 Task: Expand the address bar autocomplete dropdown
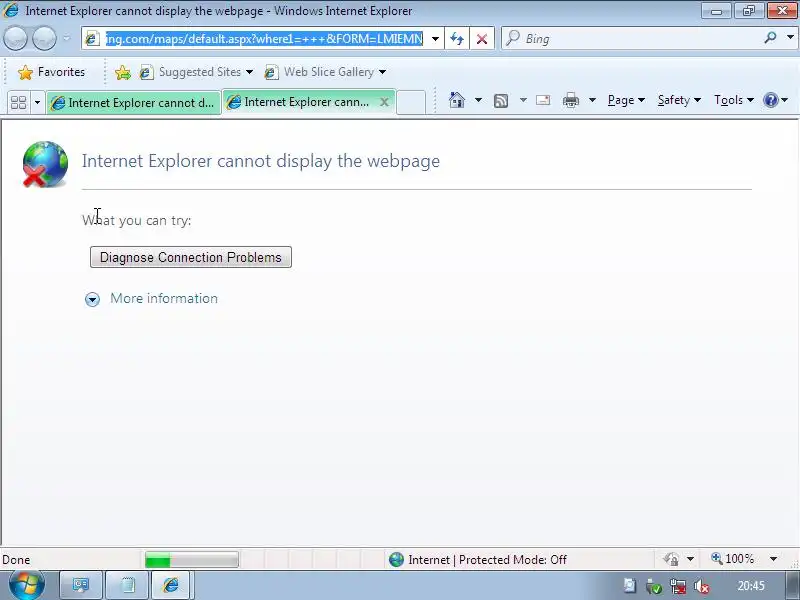coord(435,39)
